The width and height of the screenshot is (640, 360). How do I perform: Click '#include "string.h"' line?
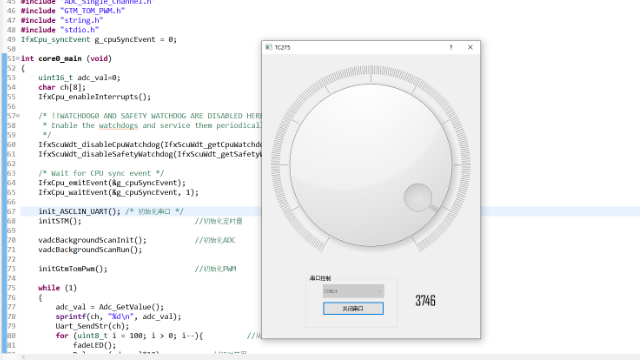62,20
